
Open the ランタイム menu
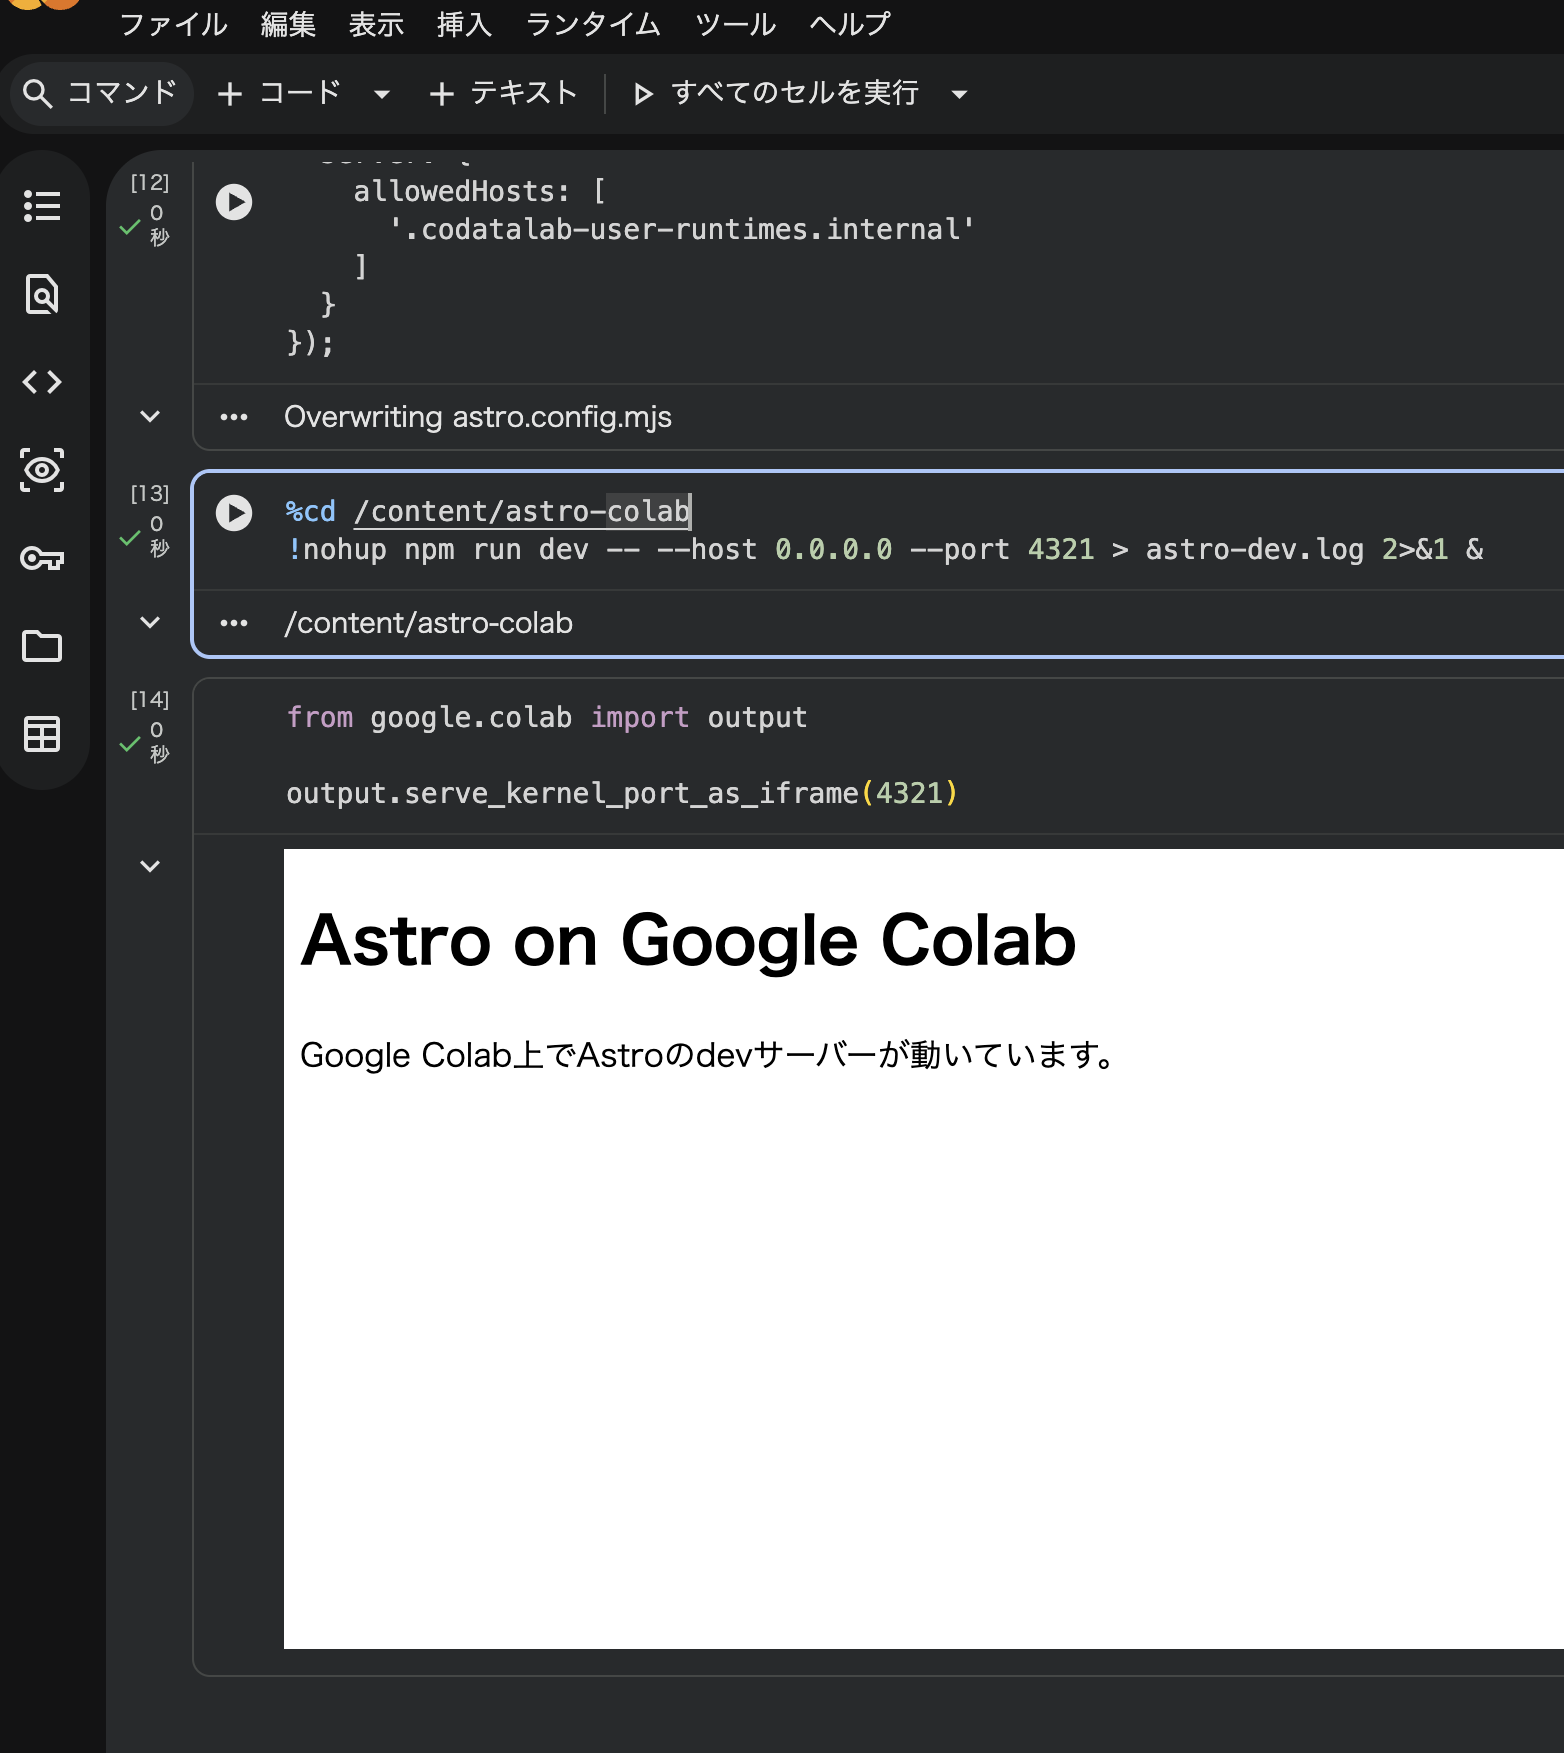point(593,24)
